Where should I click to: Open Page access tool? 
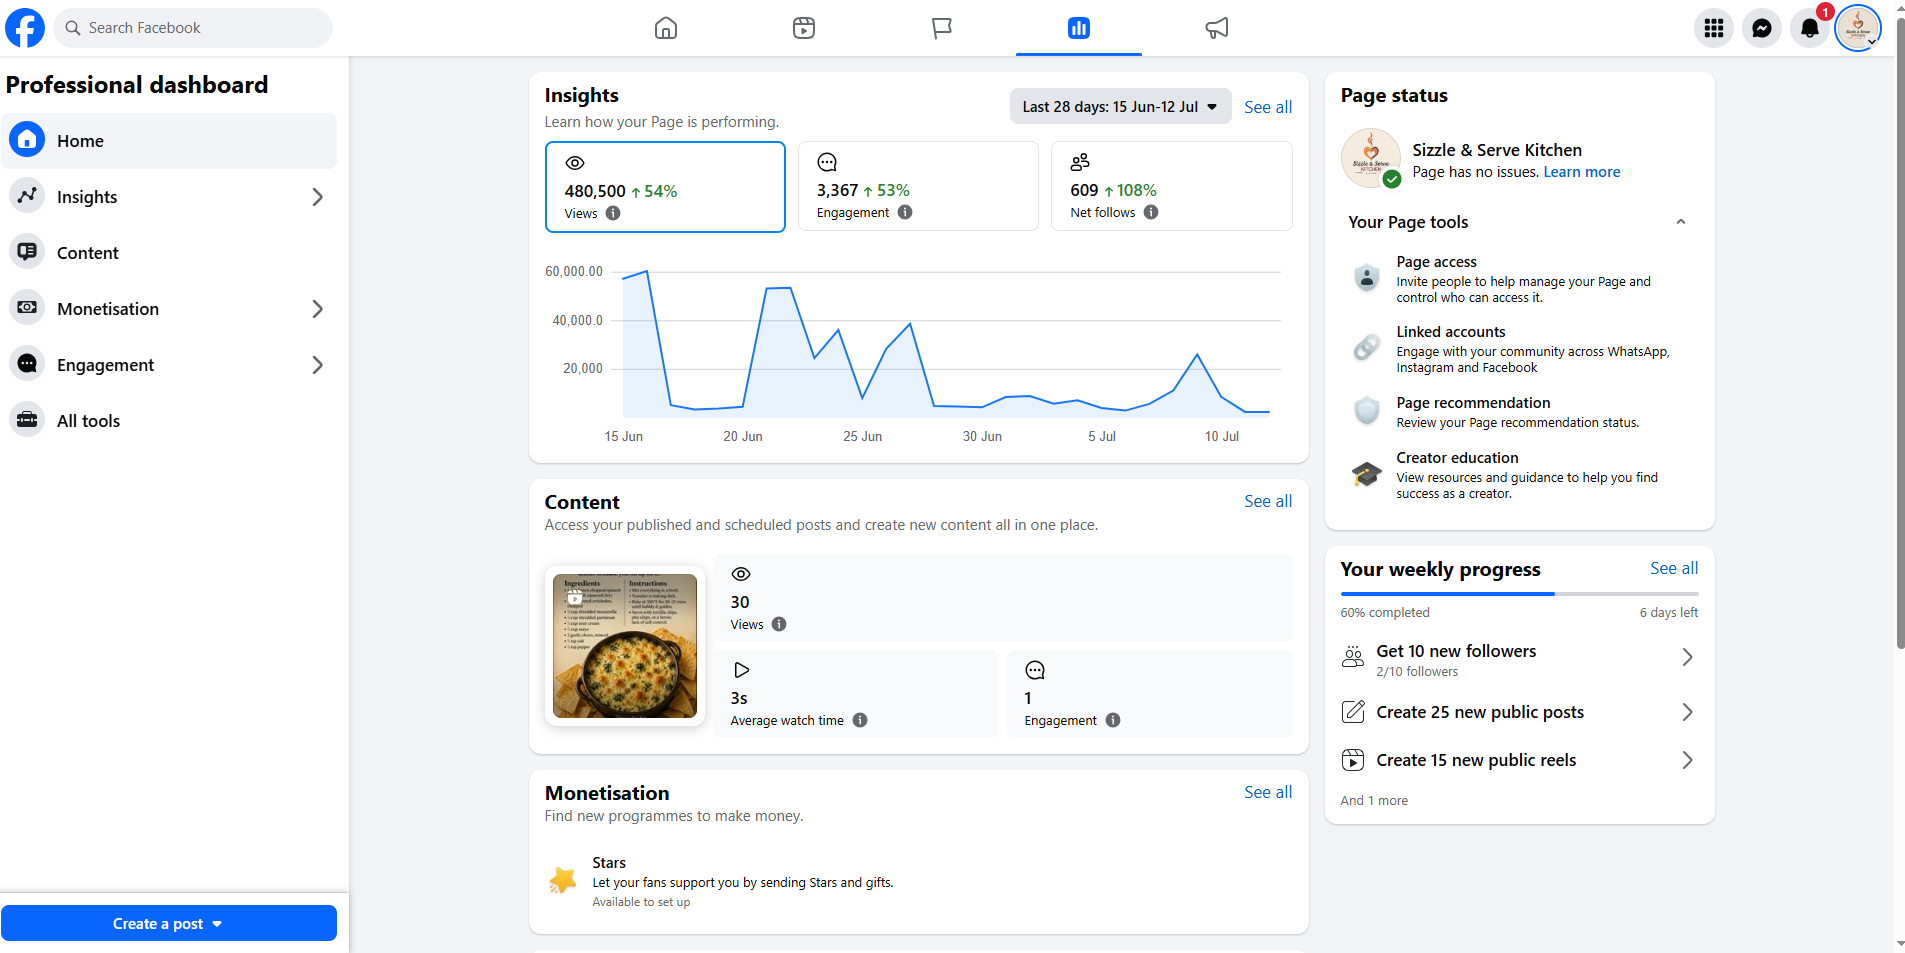(x=1519, y=279)
